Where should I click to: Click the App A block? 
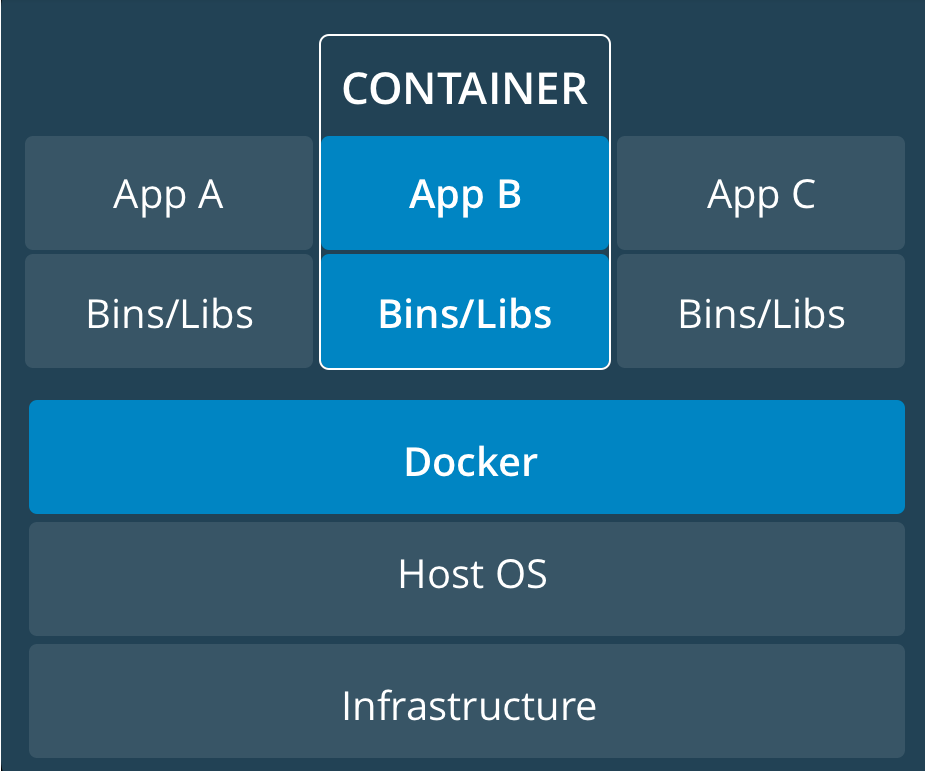click(168, 194)
